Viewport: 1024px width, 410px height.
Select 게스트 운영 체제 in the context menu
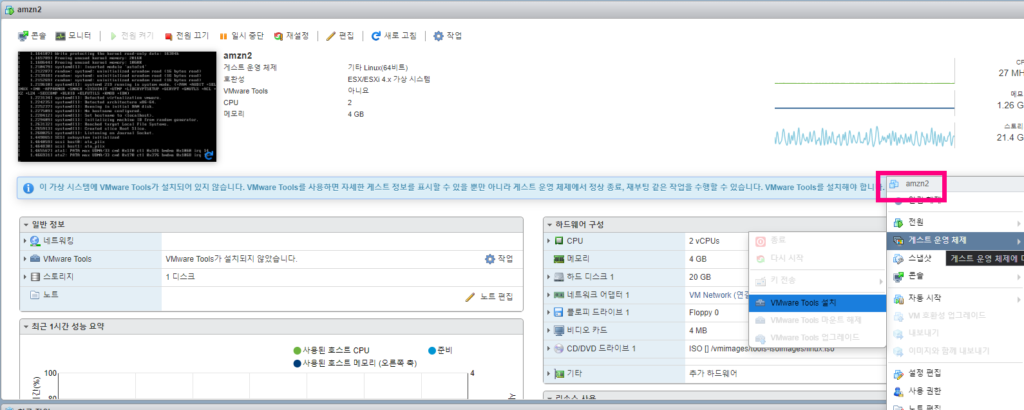955,240
